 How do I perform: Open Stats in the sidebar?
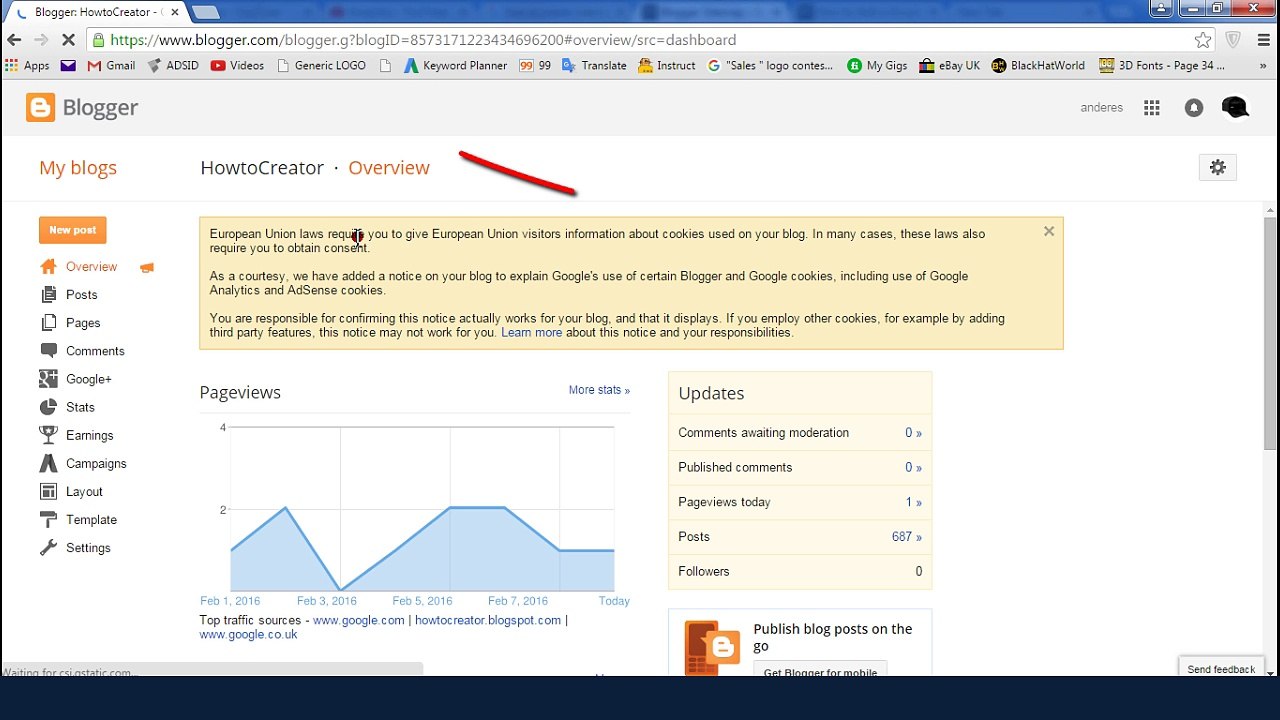coord(80,407)
